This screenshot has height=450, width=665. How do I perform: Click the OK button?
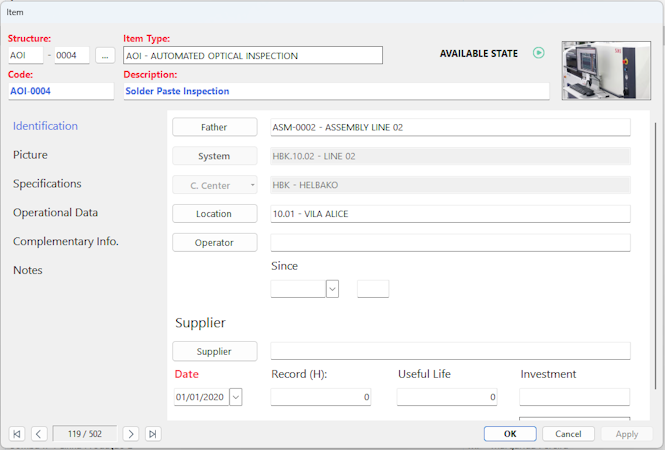click(x=510, y=434)
